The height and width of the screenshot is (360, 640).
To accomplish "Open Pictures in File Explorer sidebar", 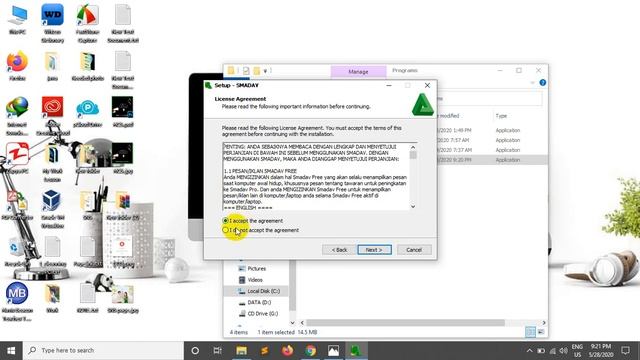I will point(257,269).
